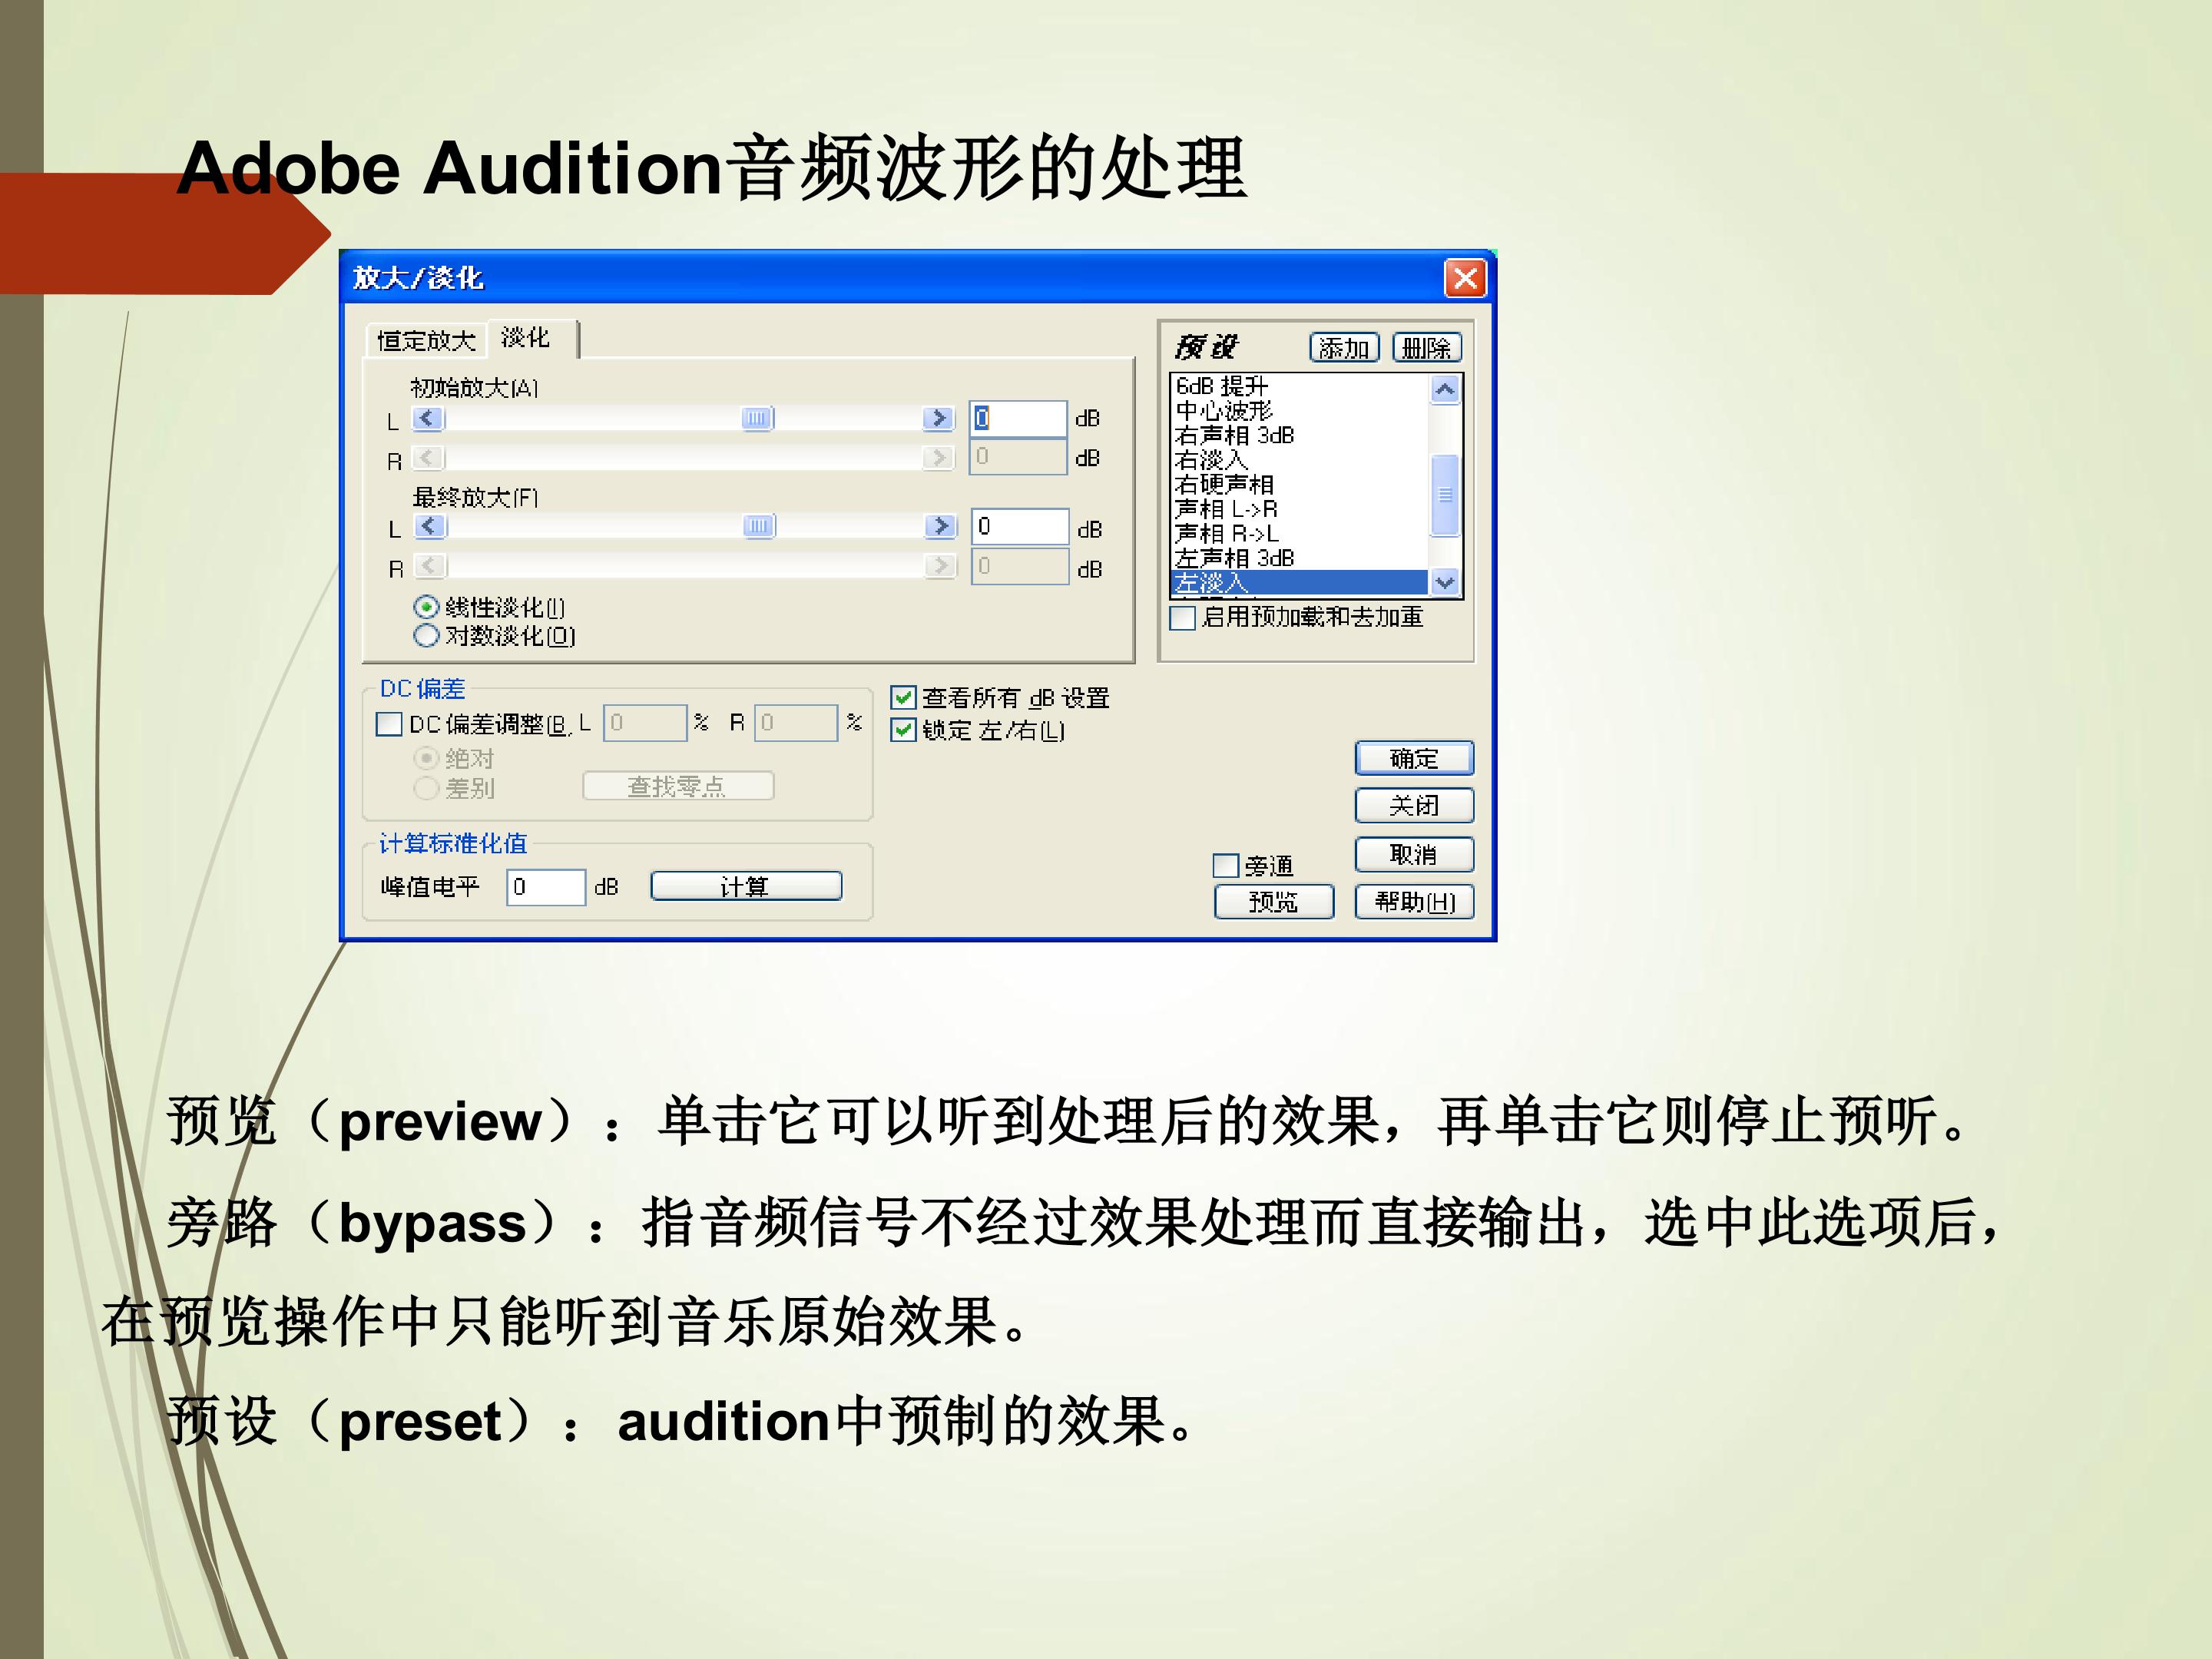Click the 帮助(H) button
Image resolution: width=2212 pixels, height=1659 pixels.
tap(1414, 902)
